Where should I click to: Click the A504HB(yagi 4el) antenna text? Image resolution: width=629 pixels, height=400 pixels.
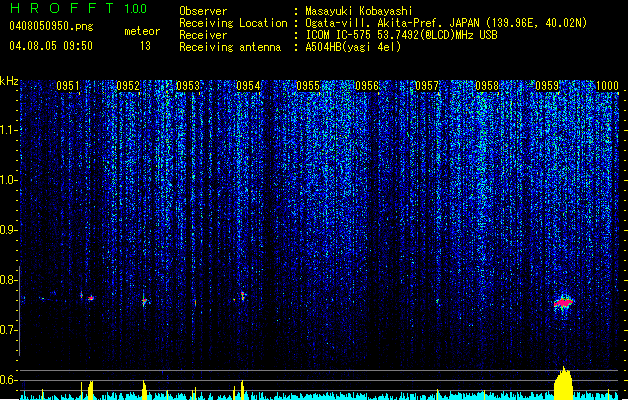[x=353, y=47]
